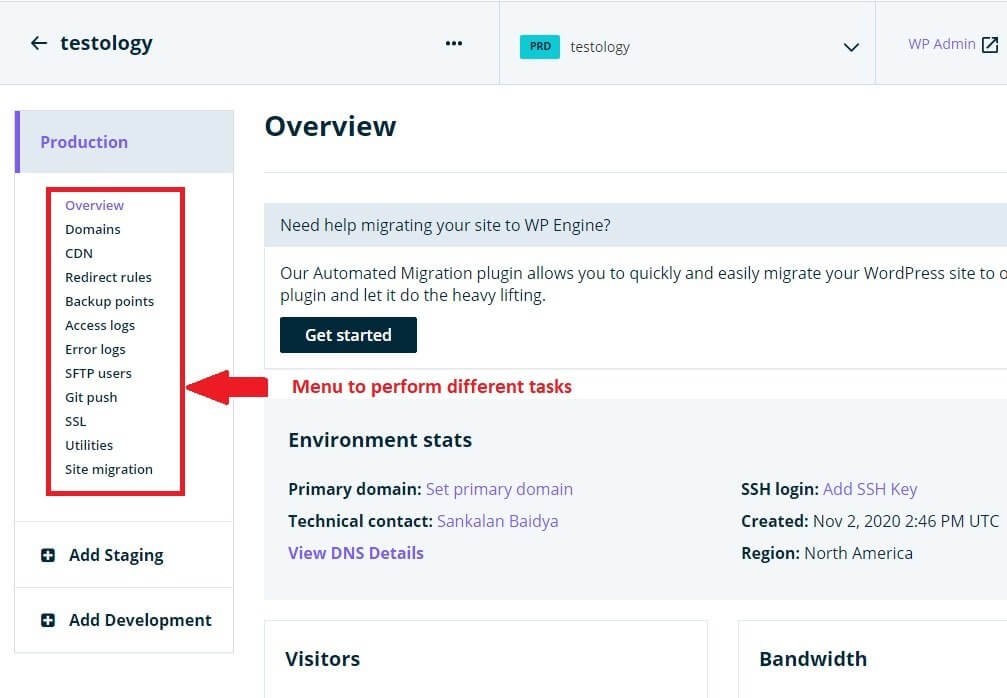Open the Domains menu item
Viewport: 1007px width, 698px height.
pos(92,229)
